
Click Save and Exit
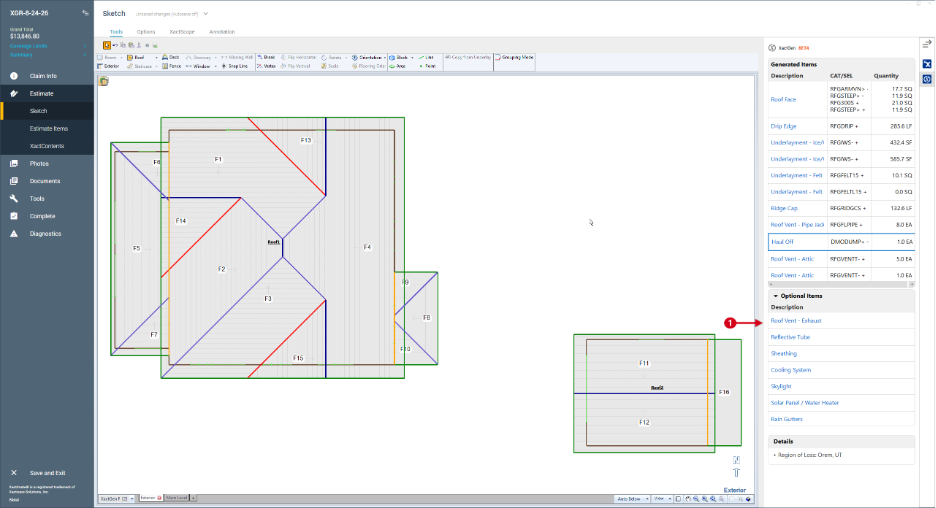tap(47, 473)
